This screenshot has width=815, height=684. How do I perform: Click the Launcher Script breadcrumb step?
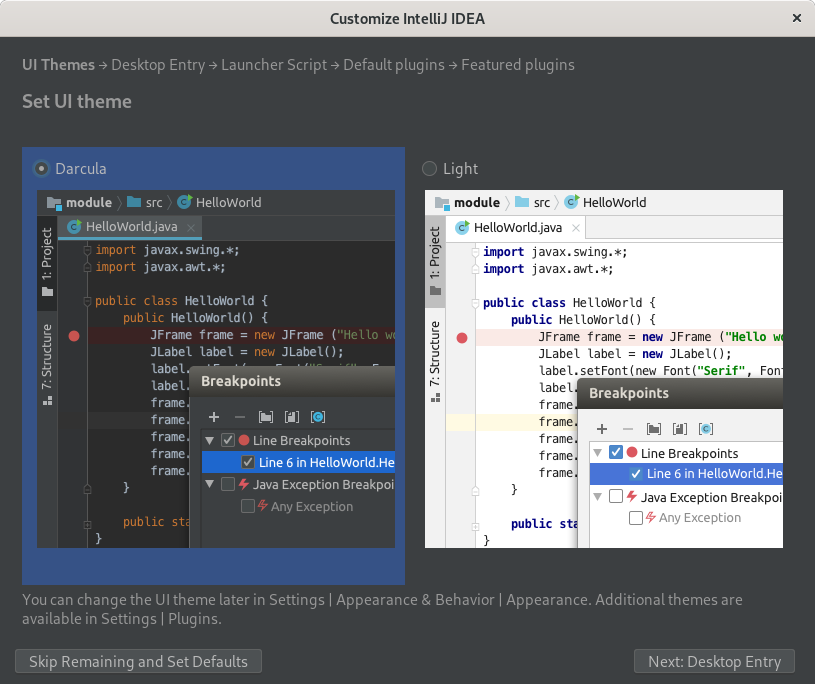coord(274,65)
